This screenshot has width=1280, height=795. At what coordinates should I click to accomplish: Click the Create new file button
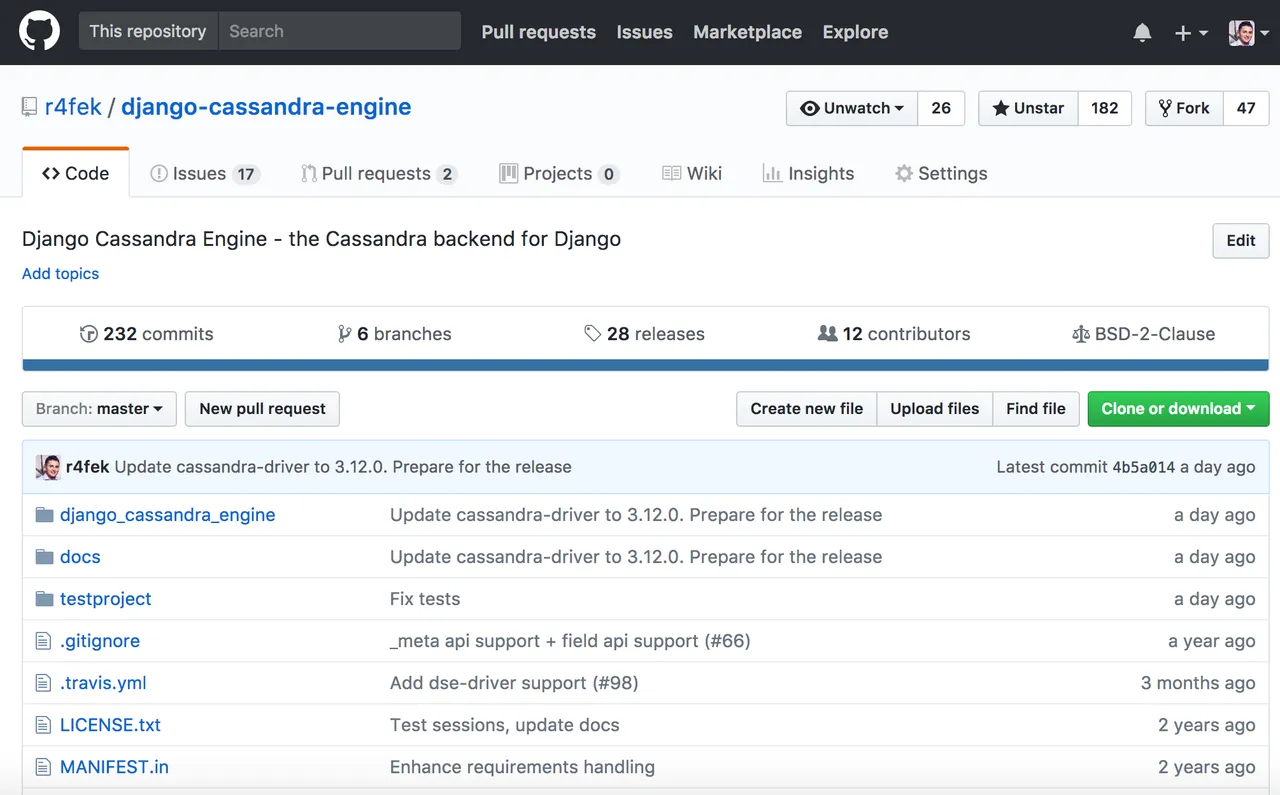point(807,409)
